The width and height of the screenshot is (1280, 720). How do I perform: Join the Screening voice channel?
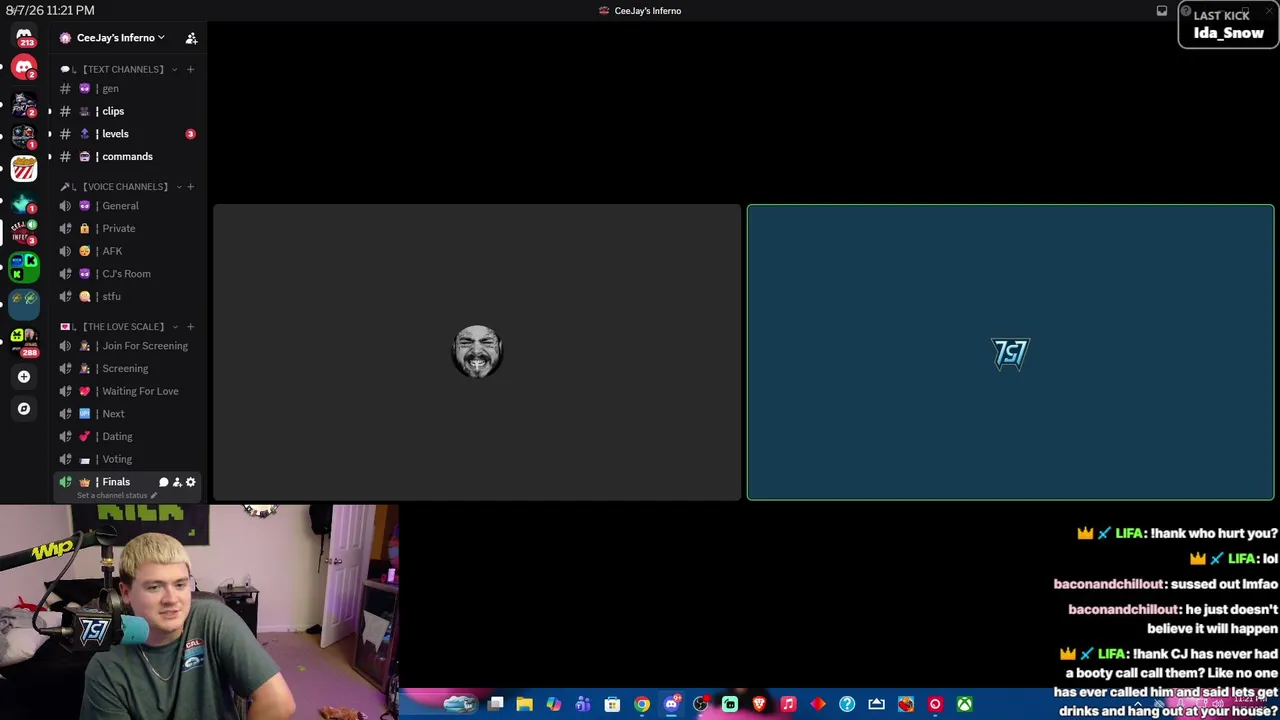(126, 369)
